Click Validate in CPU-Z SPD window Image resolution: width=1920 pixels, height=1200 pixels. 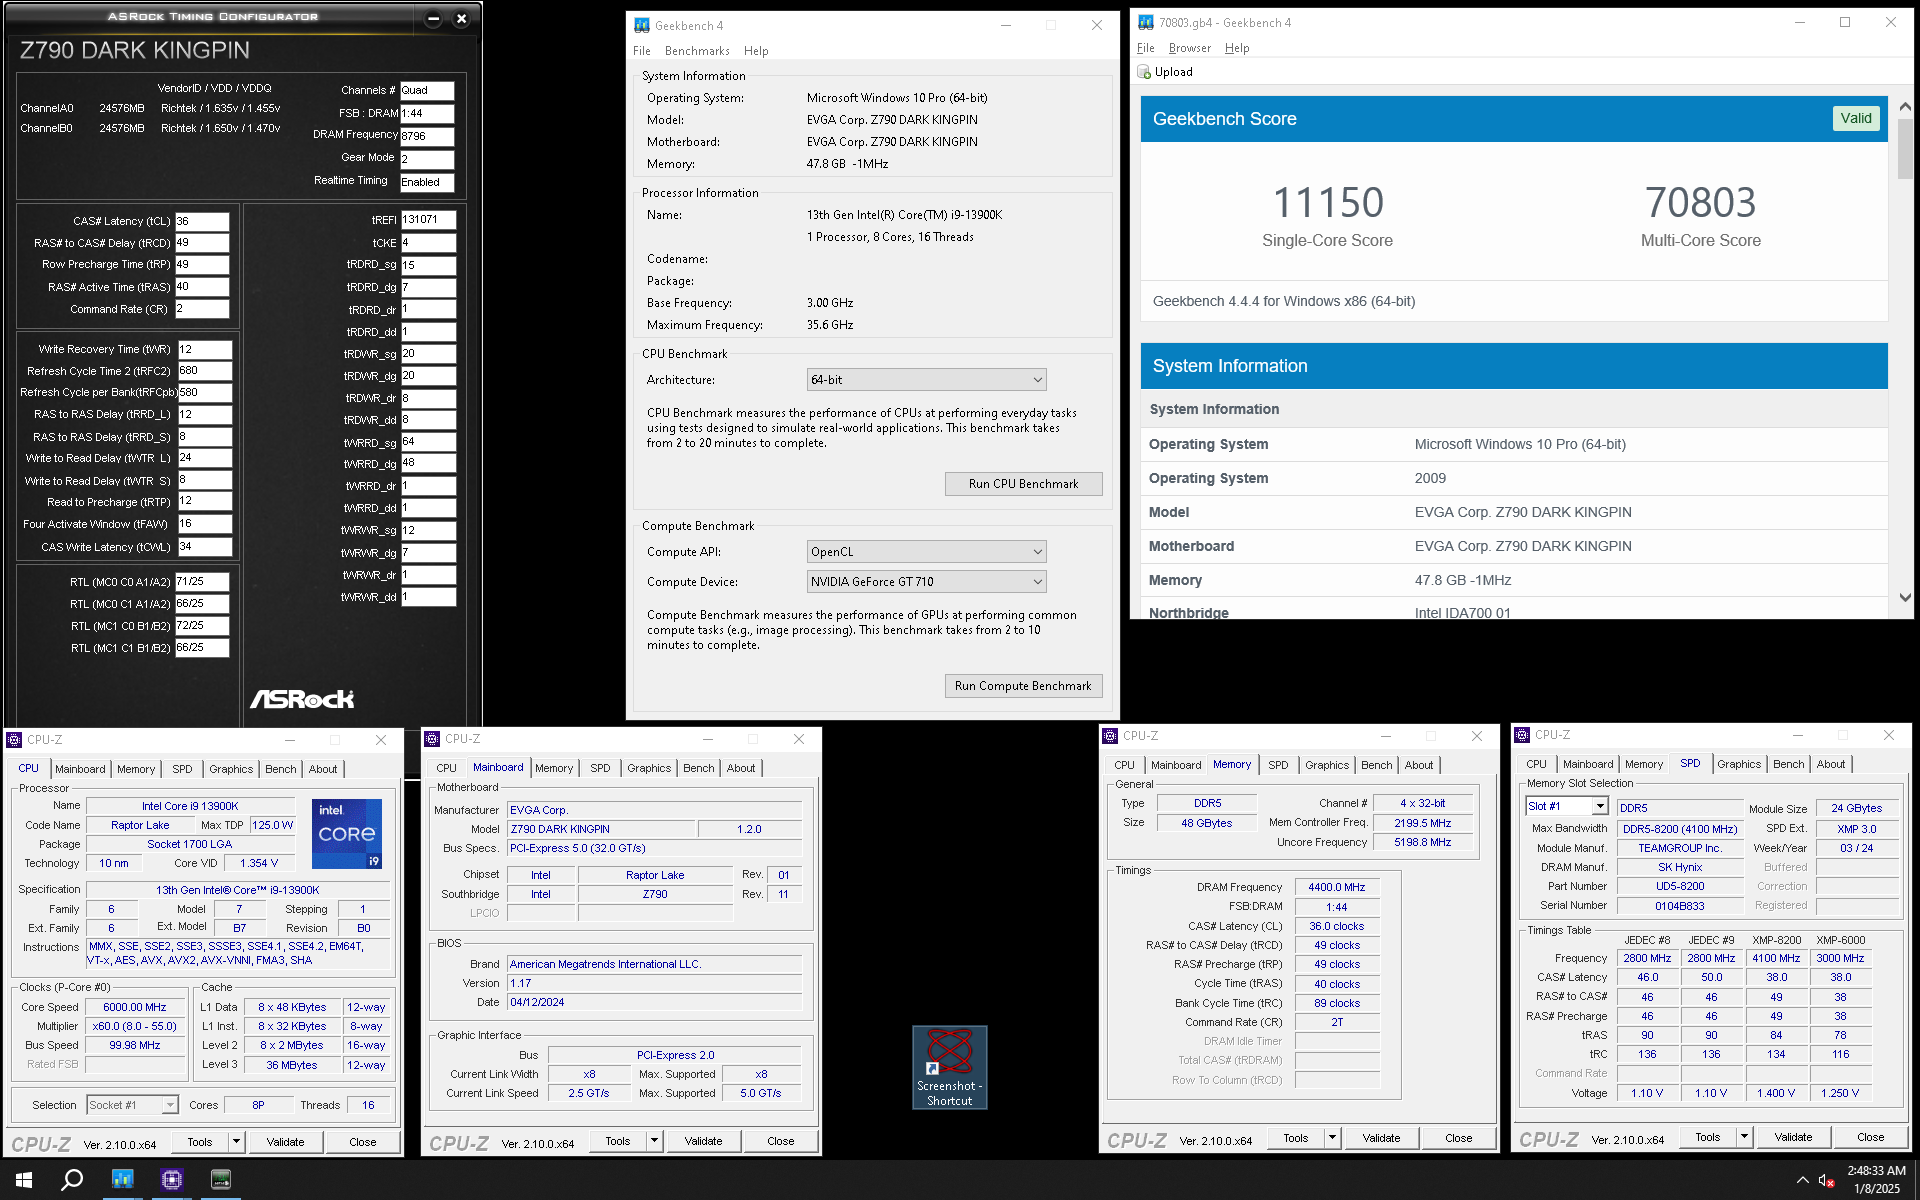(x=1793, y=1137)
